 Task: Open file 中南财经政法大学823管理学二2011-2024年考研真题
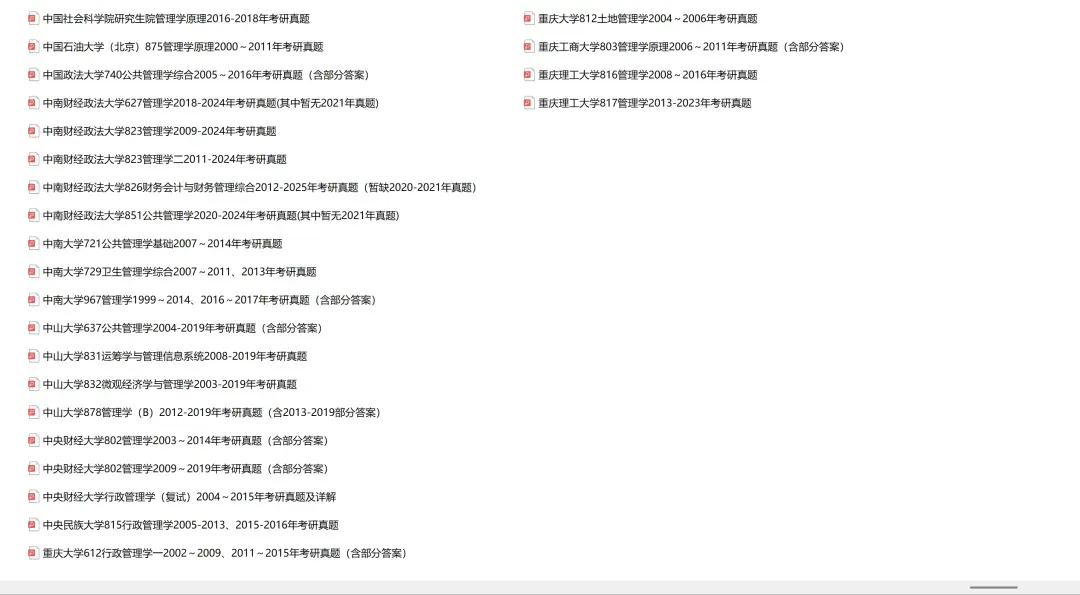pos(165,159)
